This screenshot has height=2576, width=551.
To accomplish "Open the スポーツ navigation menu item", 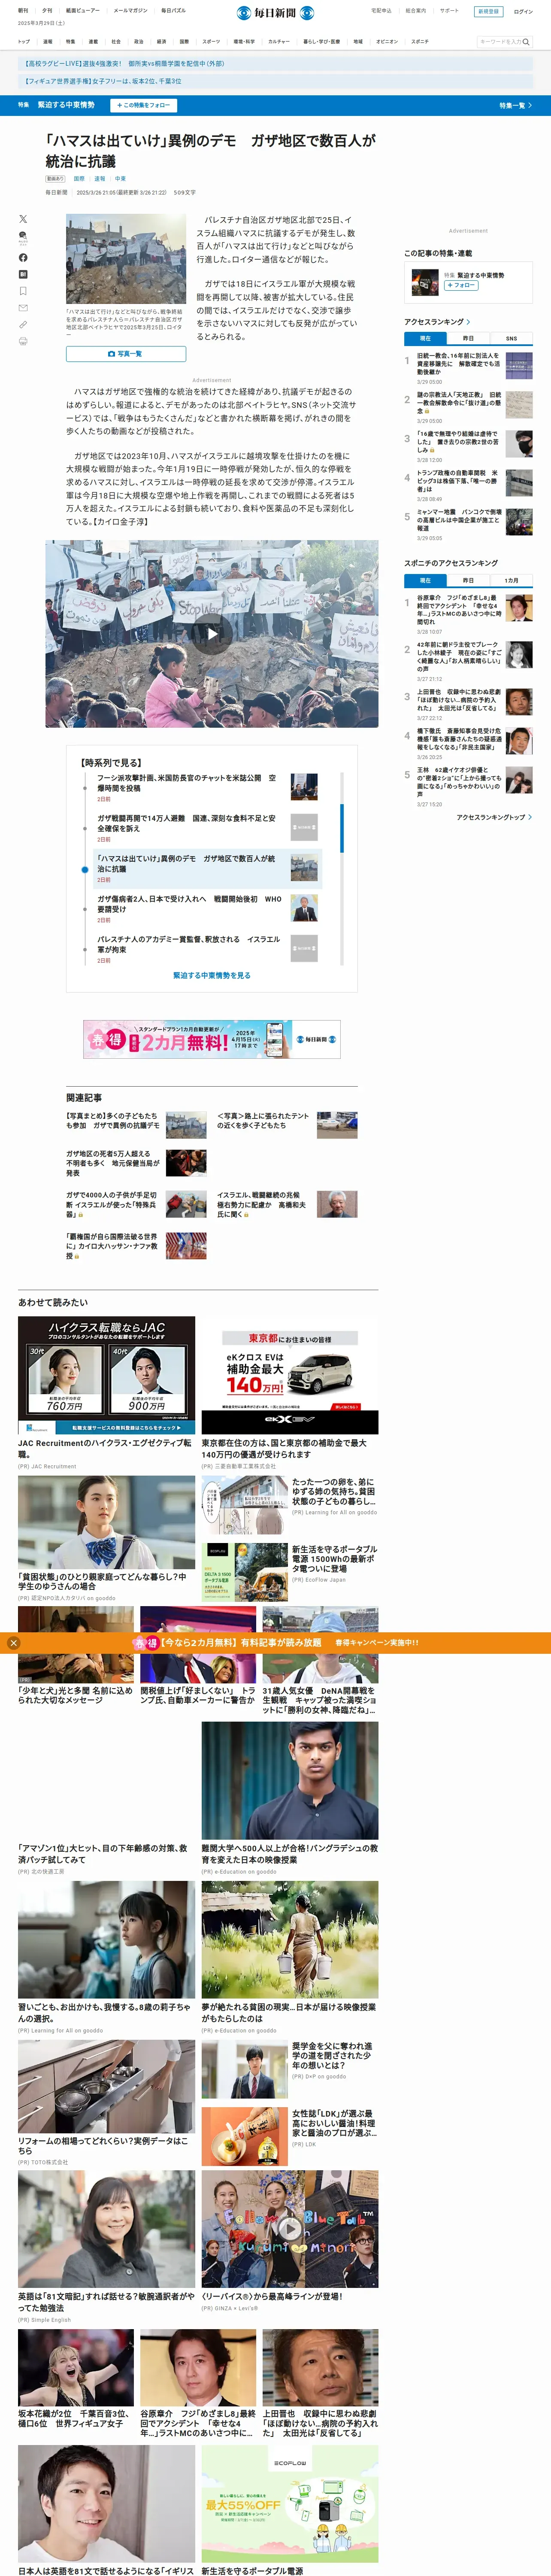I will [211, 42].
